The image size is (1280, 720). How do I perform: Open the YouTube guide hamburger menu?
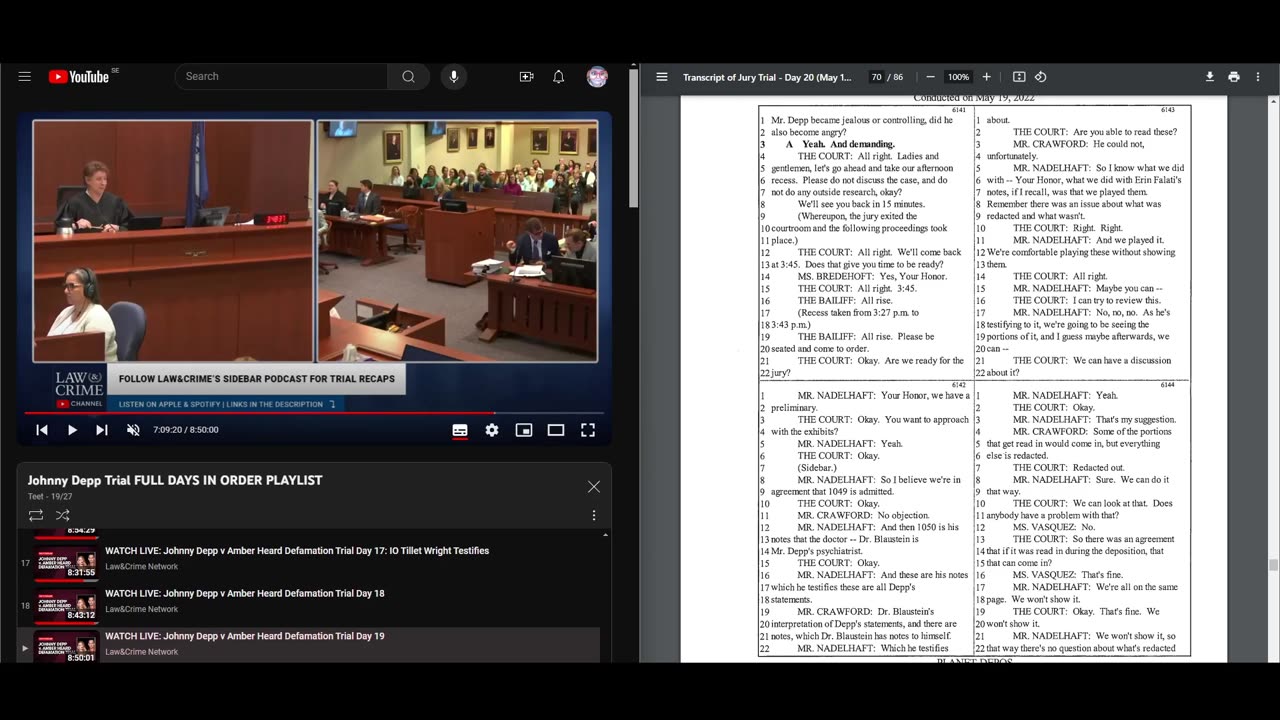click(25, 77)
